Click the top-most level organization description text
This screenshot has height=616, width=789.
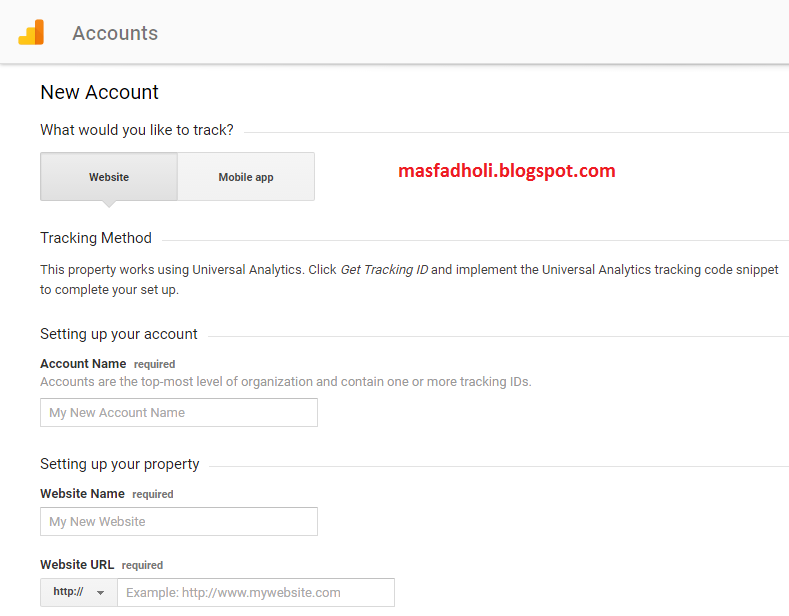coord(285,382)
